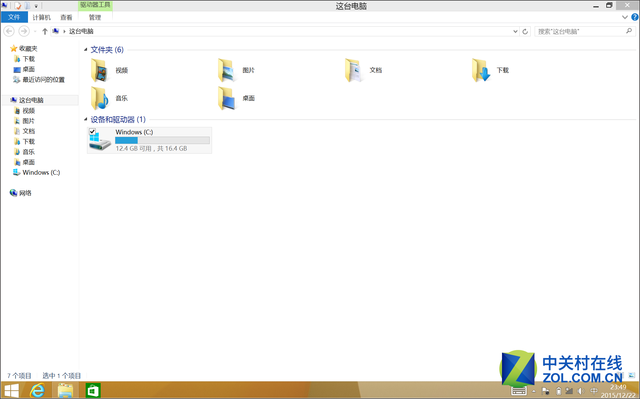This screenshot has height=399, width=640.
Task: Uncheck the Windows (C:) drive checkbox
Action: (92, 132)
